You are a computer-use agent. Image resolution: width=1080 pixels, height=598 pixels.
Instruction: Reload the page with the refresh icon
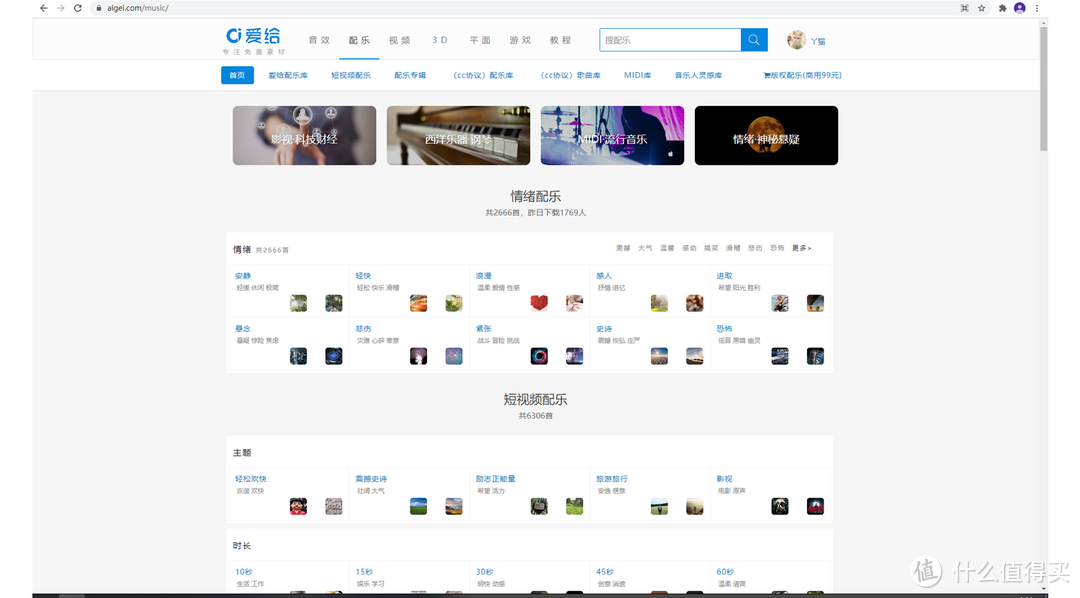click(x=78, y=8)
